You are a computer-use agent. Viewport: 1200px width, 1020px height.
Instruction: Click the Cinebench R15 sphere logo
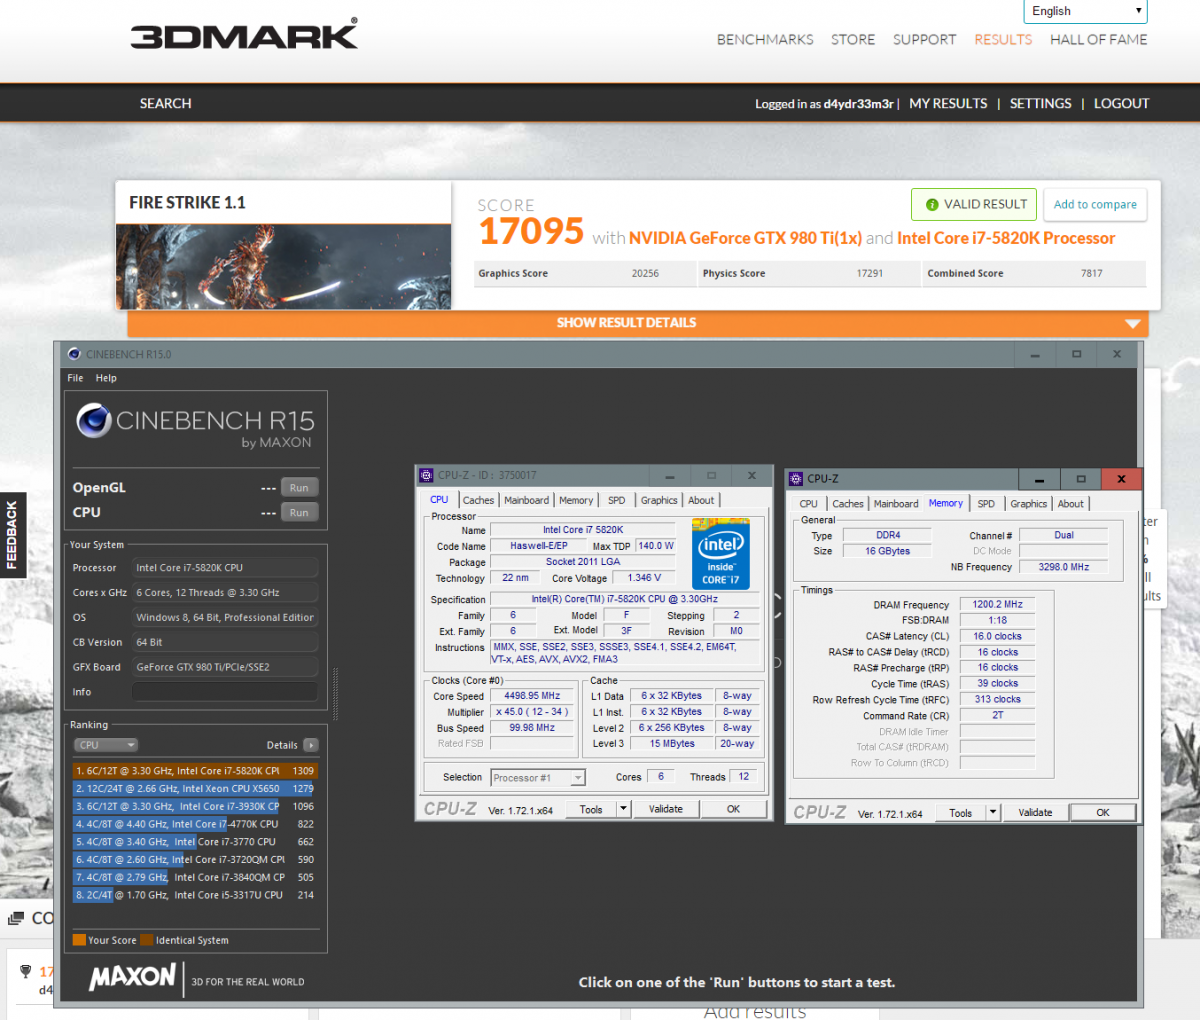coord(94,421)
